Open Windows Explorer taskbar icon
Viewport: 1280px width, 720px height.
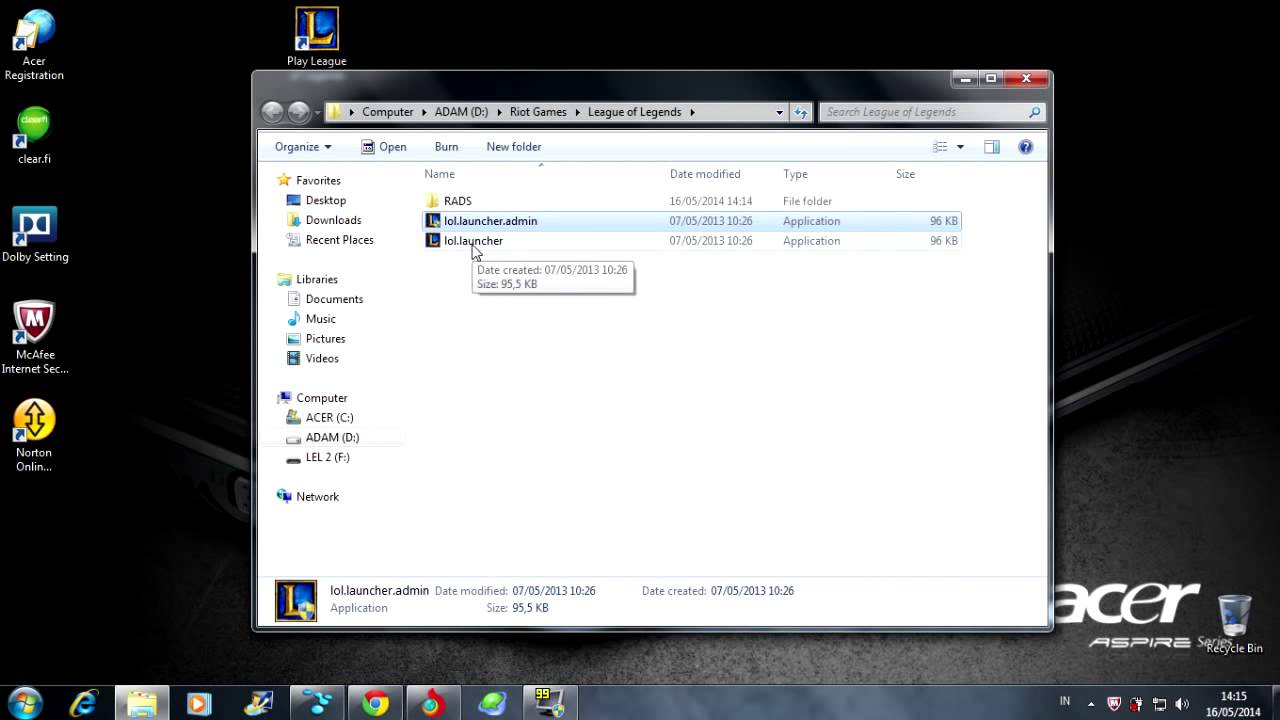141,704
